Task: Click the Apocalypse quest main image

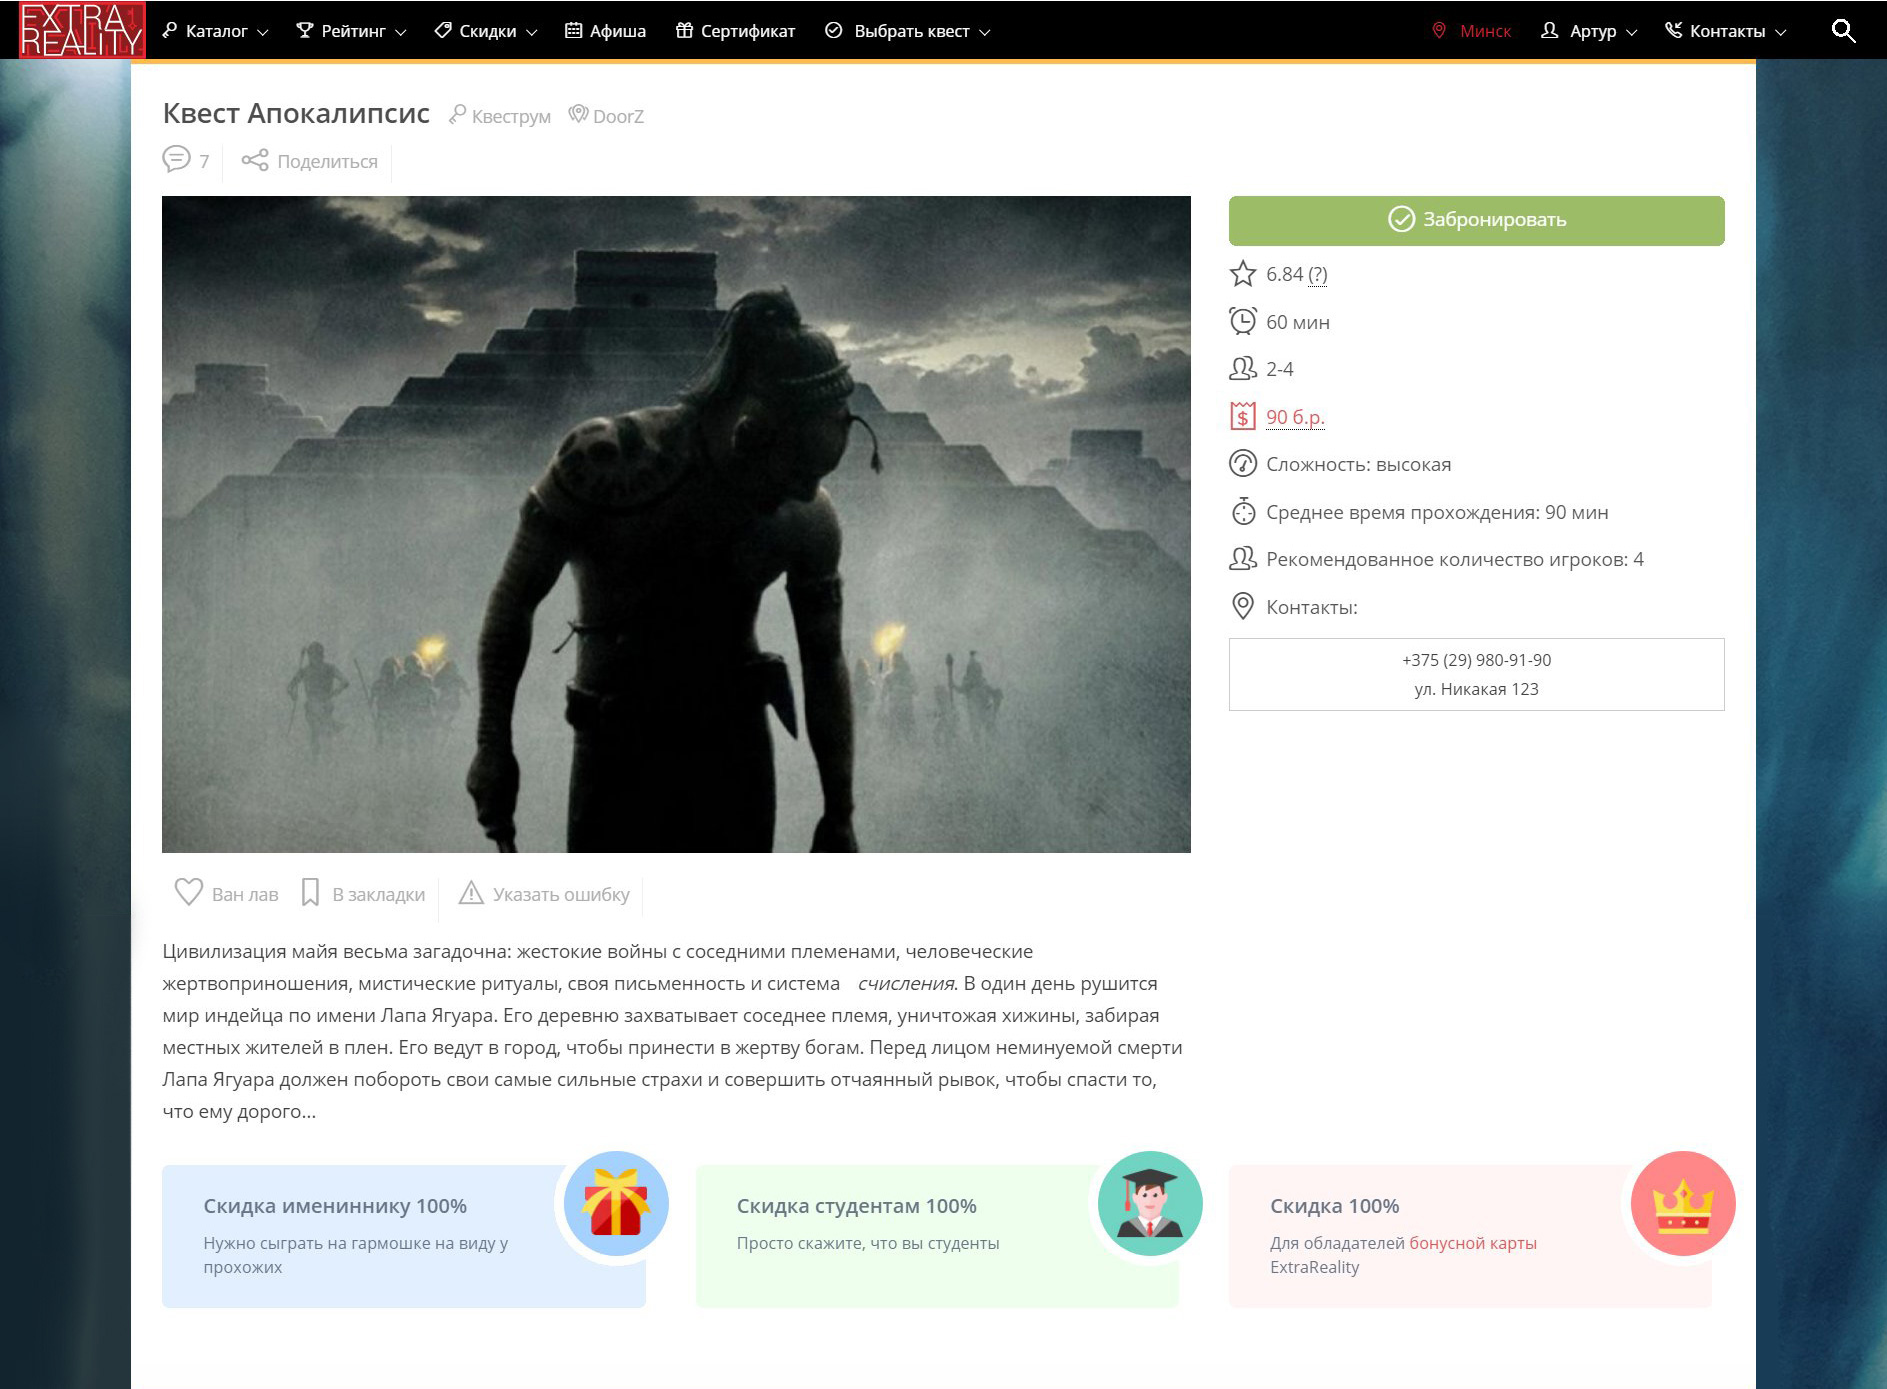Action: coord(676,524)
